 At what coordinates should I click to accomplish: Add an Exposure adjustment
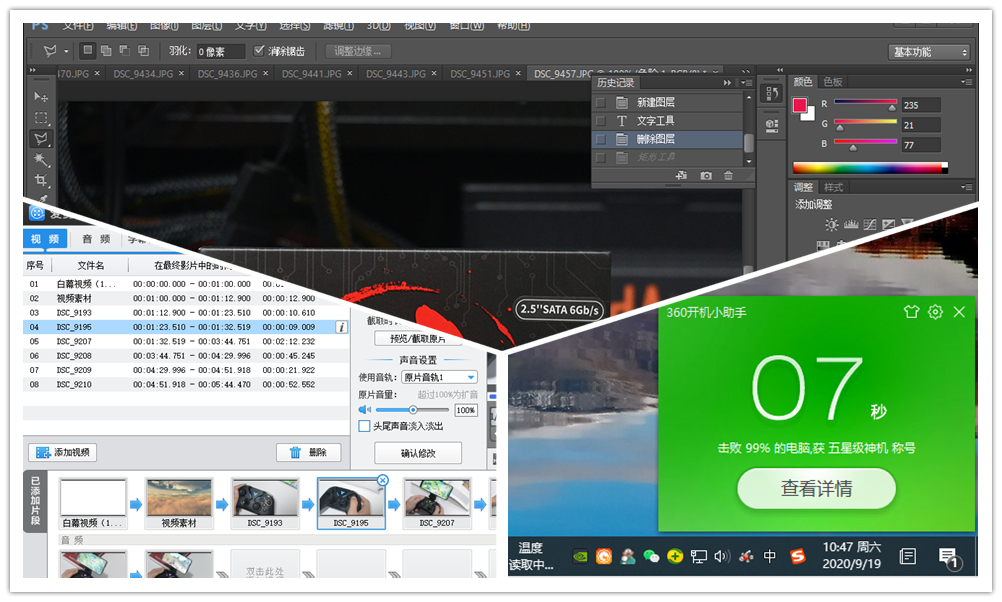click(x=888, y=224)
